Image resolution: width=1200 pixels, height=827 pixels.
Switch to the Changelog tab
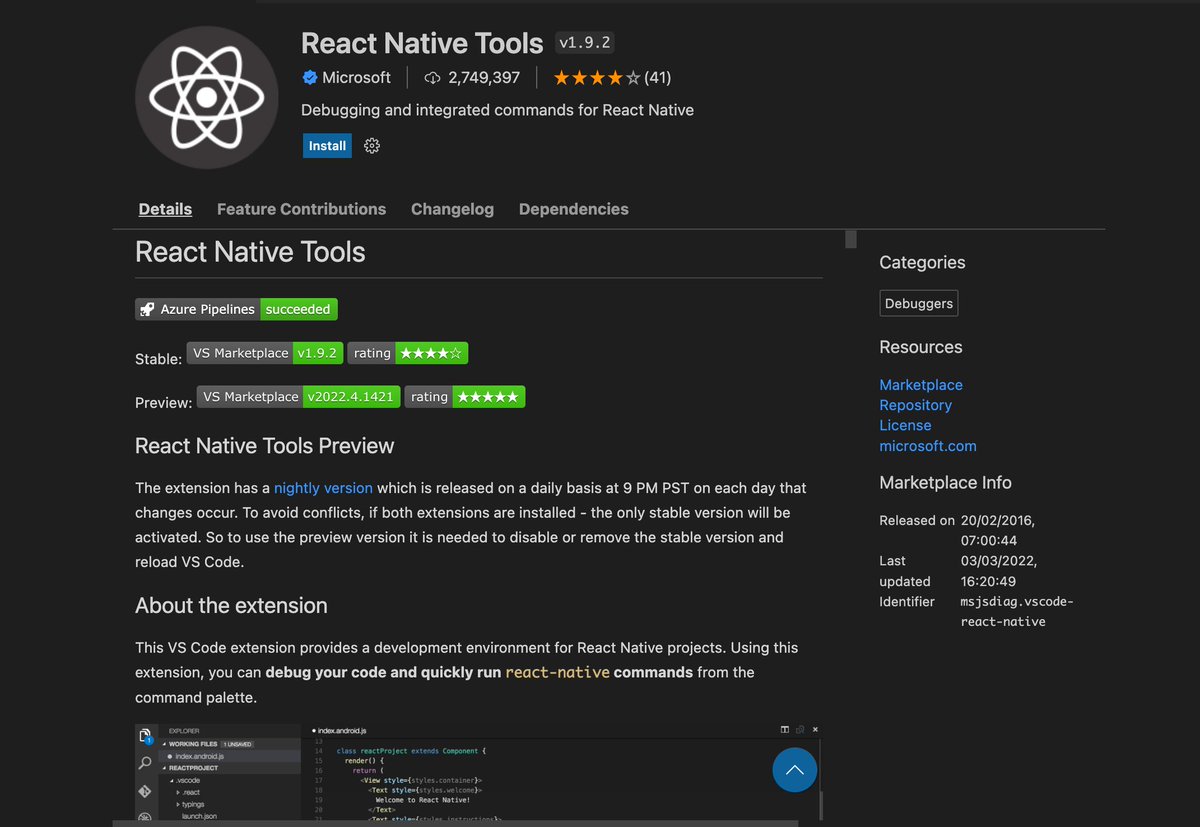452,209
